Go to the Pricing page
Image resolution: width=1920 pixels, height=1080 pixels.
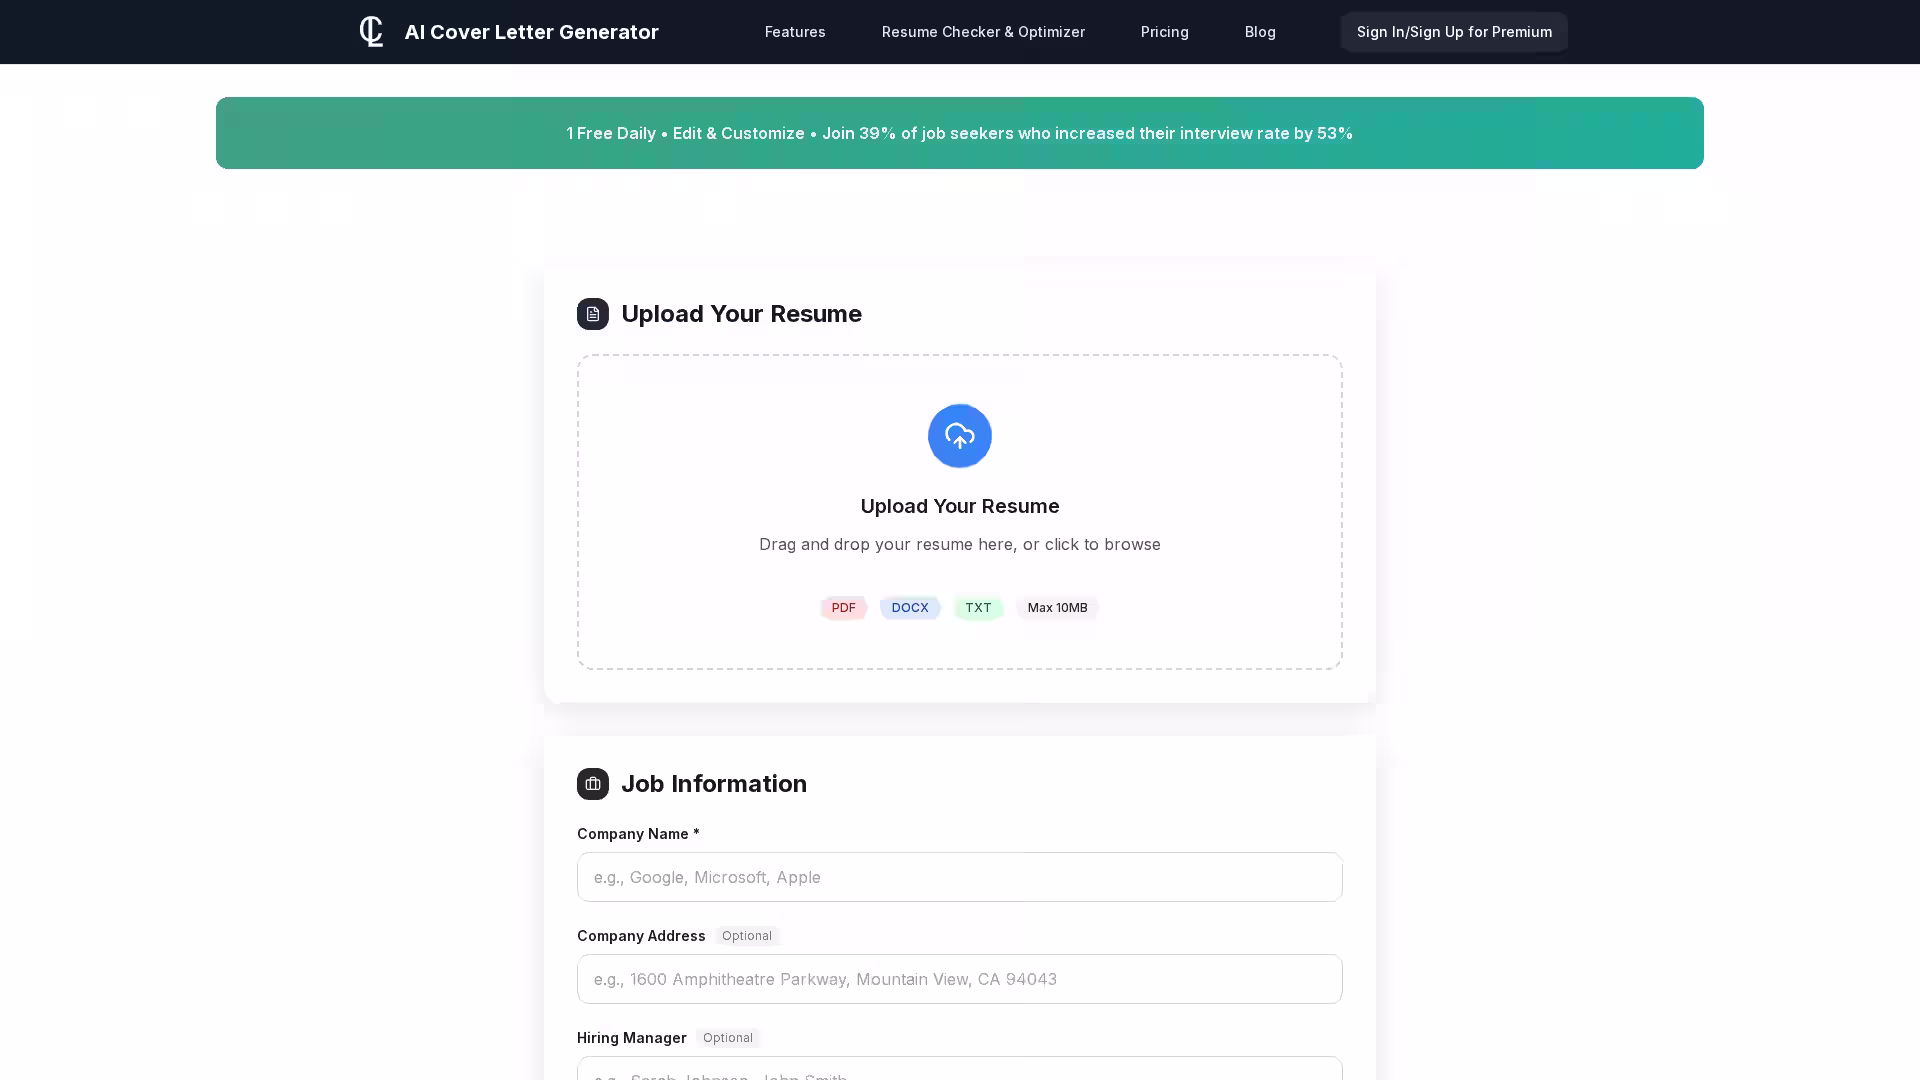point(1164,32)
